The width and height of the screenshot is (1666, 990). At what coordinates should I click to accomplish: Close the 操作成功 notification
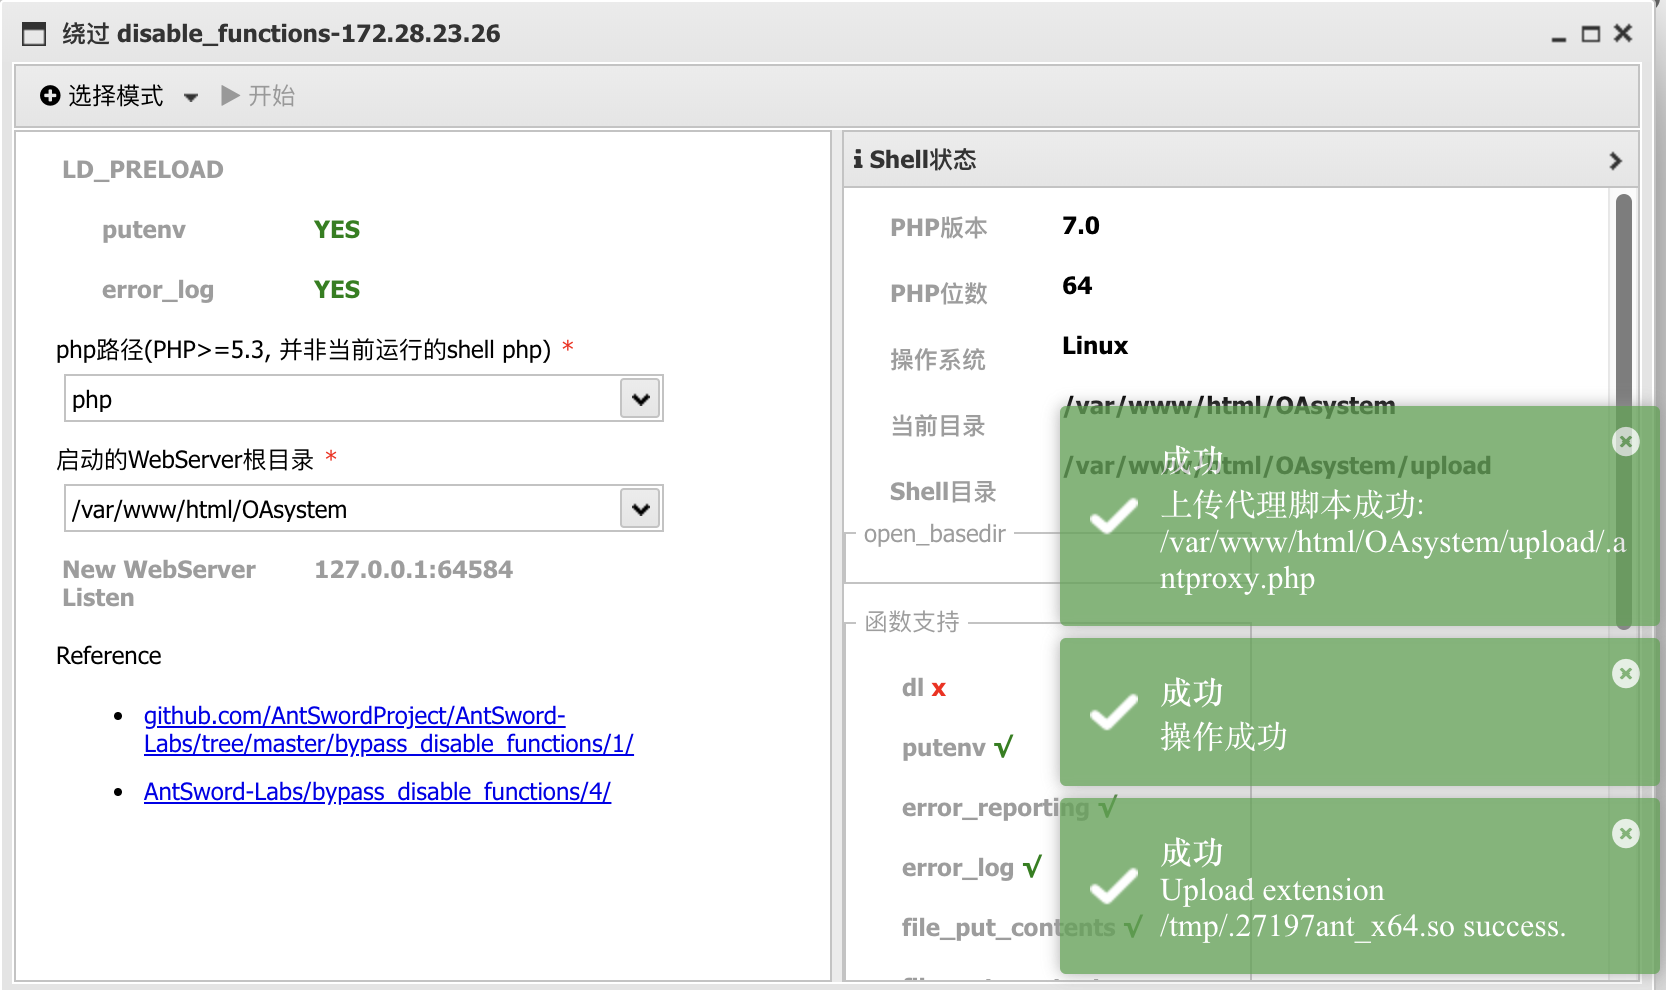point(1626,674)
